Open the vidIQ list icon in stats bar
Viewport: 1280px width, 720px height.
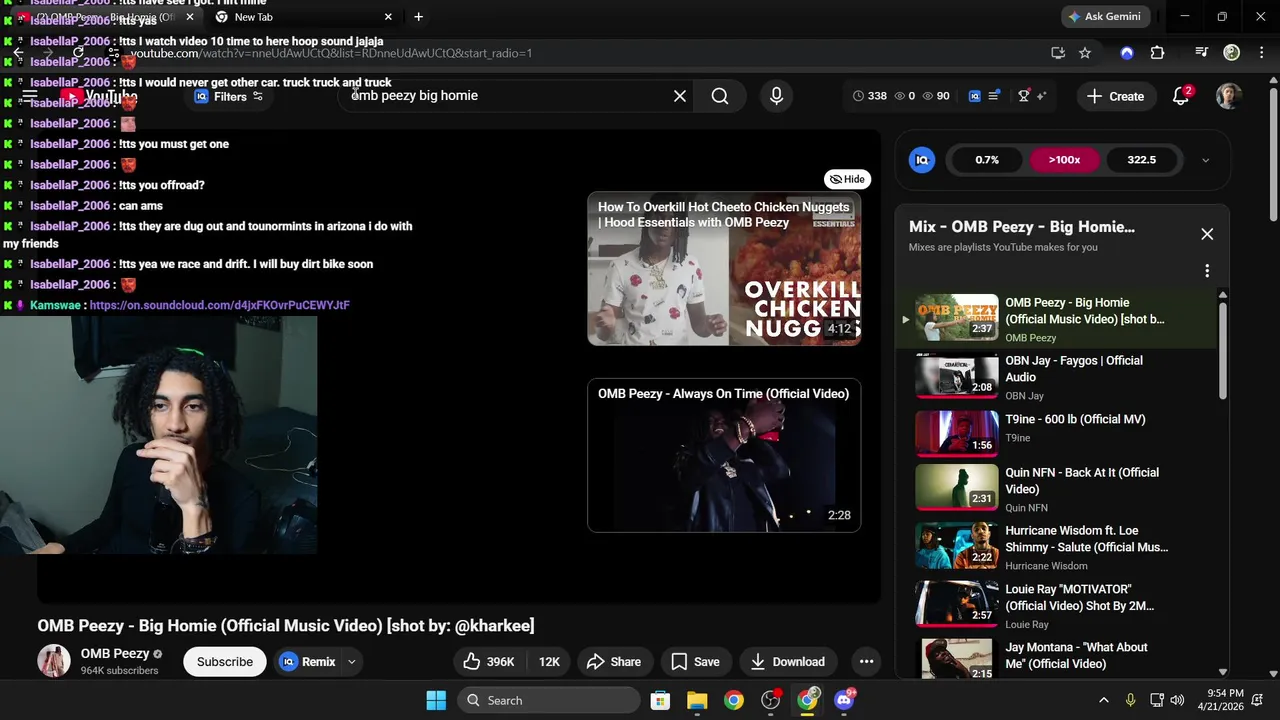coord(994,96)
